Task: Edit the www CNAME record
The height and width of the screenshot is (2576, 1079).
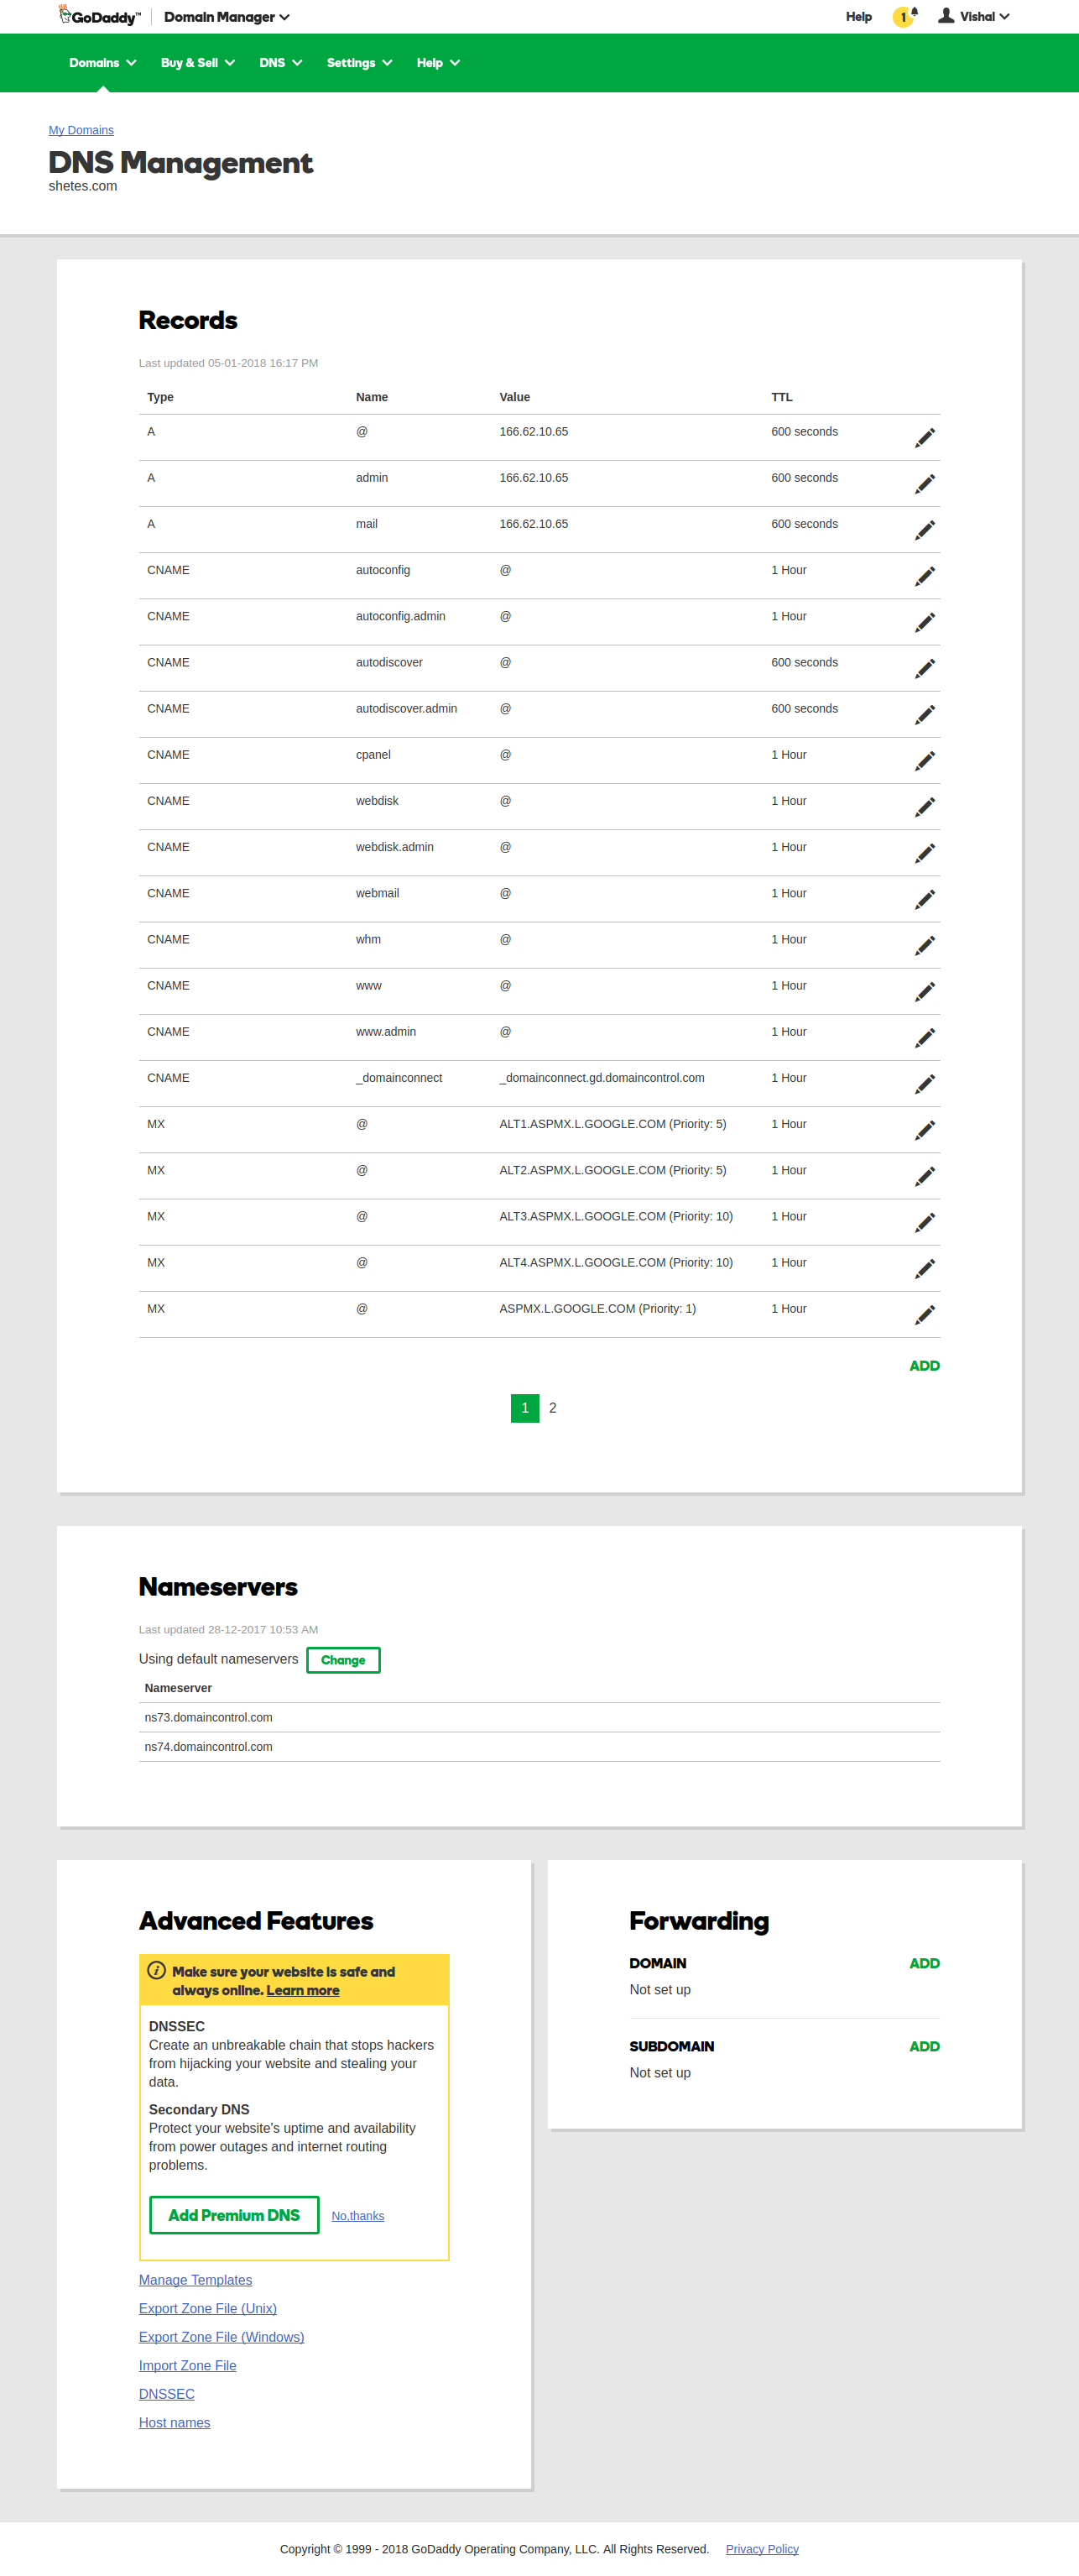Action: click(924, 991)
